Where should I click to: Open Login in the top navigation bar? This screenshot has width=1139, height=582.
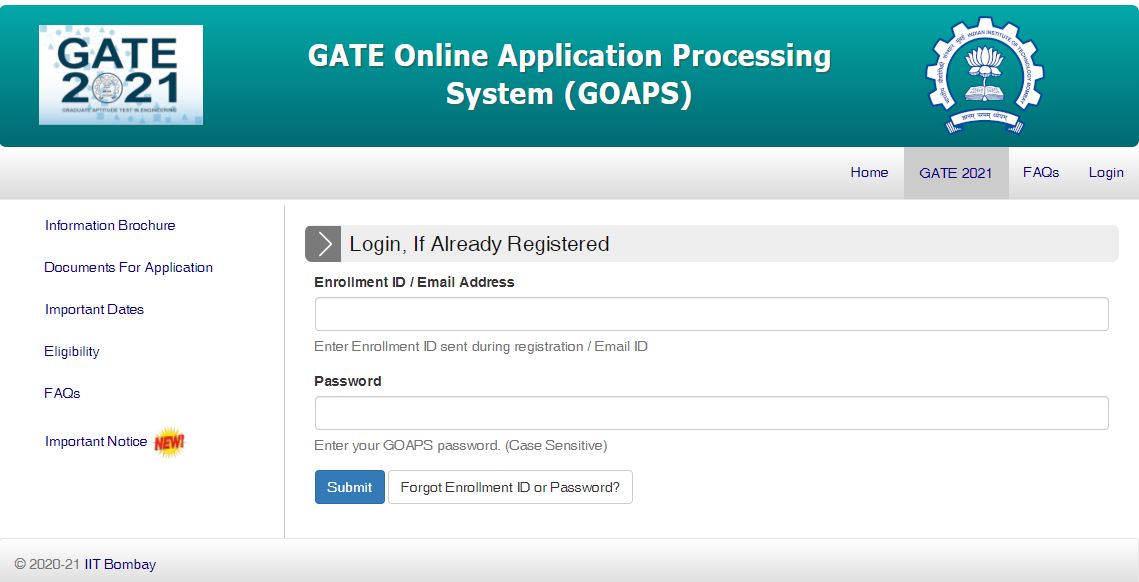tap(1106, 173)
